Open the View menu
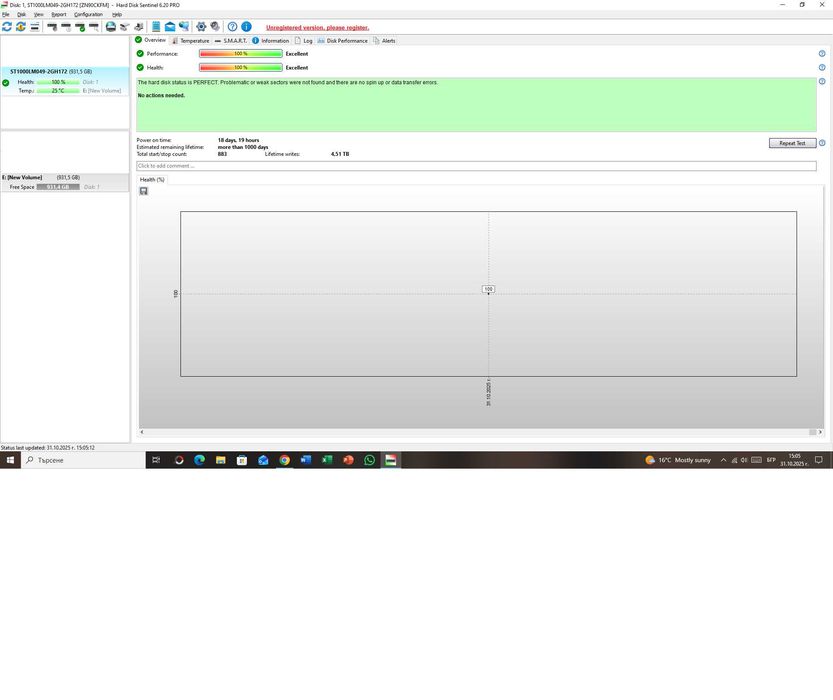 click(39, 14)
